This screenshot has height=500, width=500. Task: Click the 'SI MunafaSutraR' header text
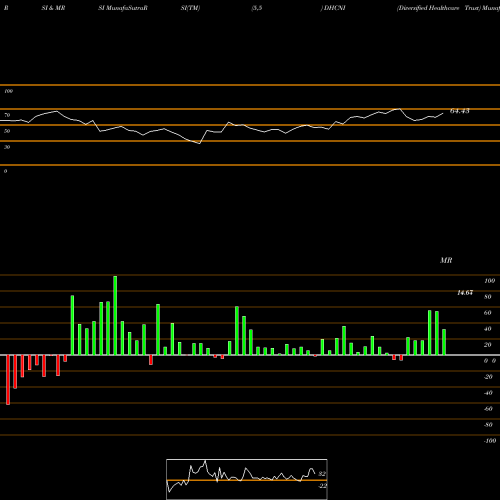point(123,8)
